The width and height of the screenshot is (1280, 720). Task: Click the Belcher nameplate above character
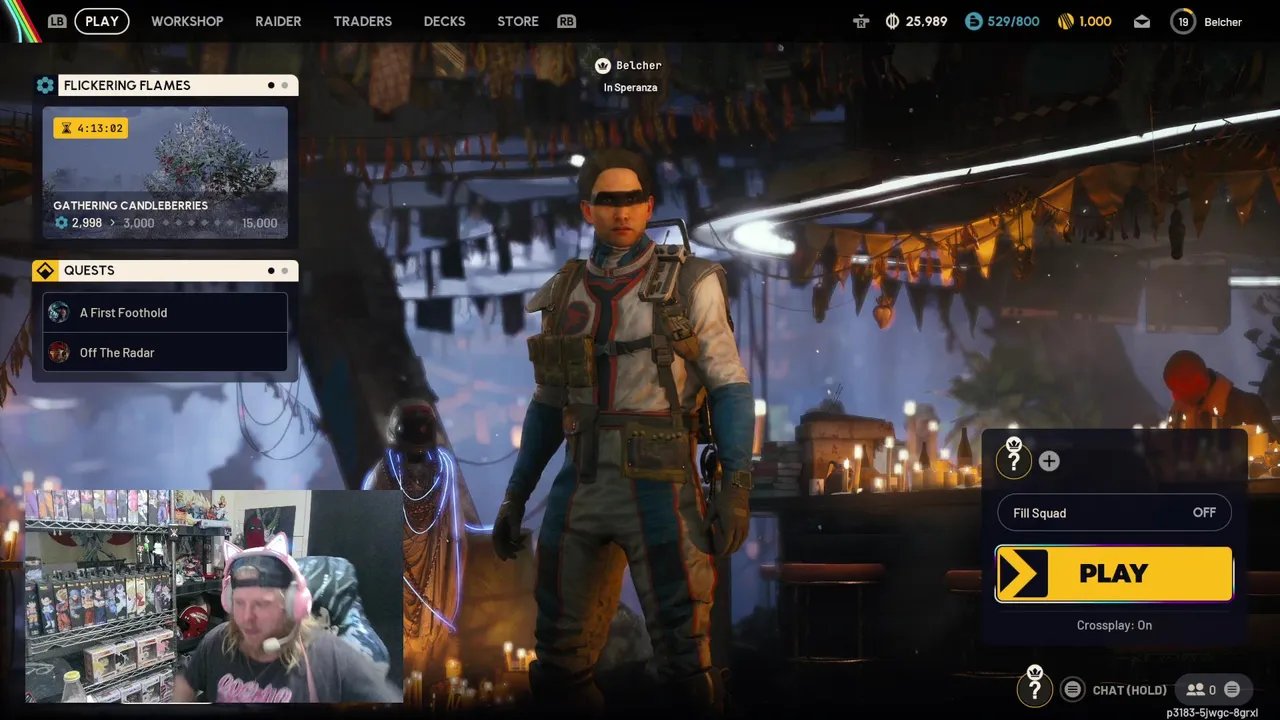639,66
